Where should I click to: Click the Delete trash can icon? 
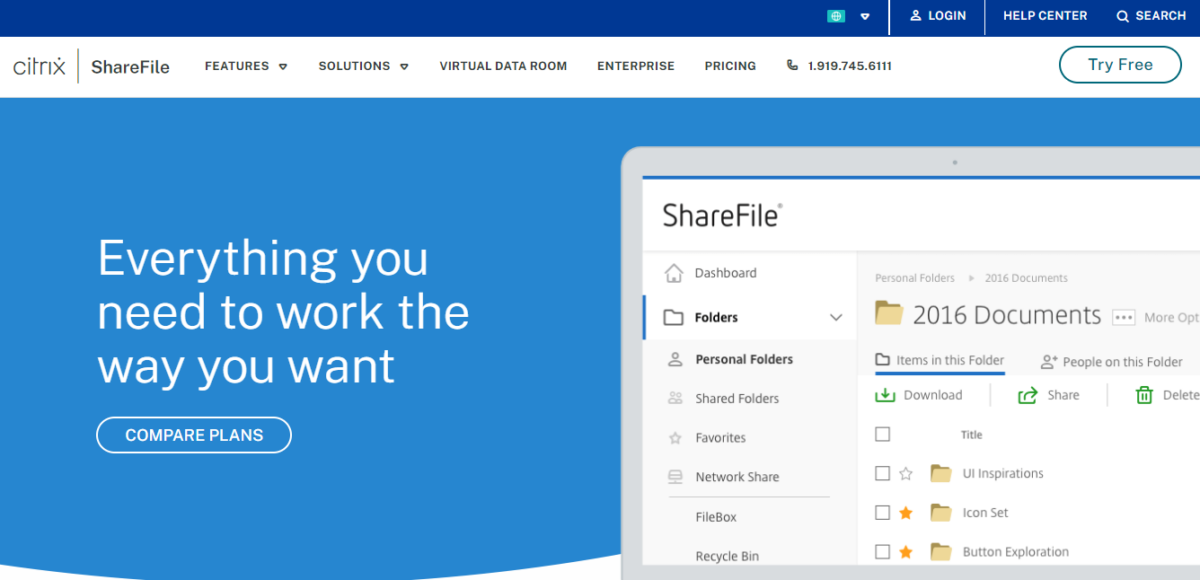point(1144,395)
